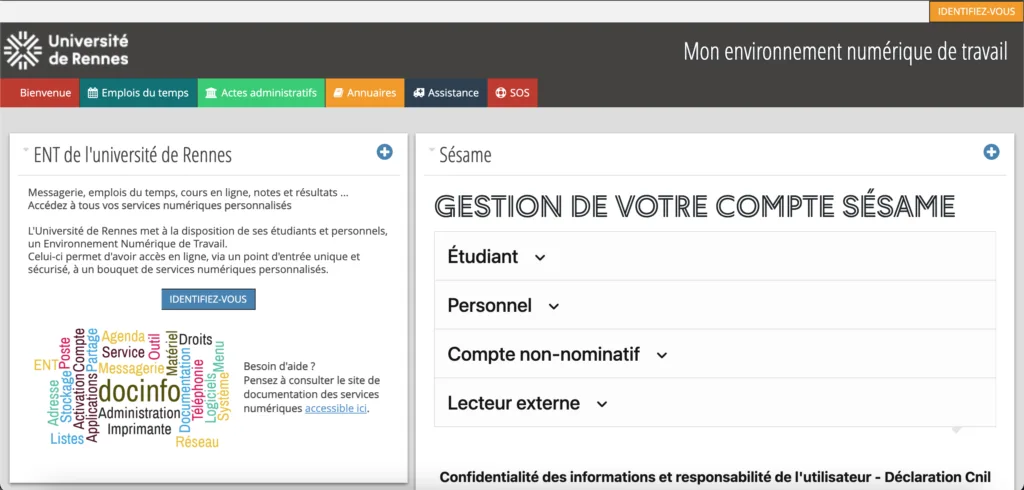The image size is (1024, 490).
Task: Click the plus icon in the Sésame panel
Action: [x=991, y=152]
